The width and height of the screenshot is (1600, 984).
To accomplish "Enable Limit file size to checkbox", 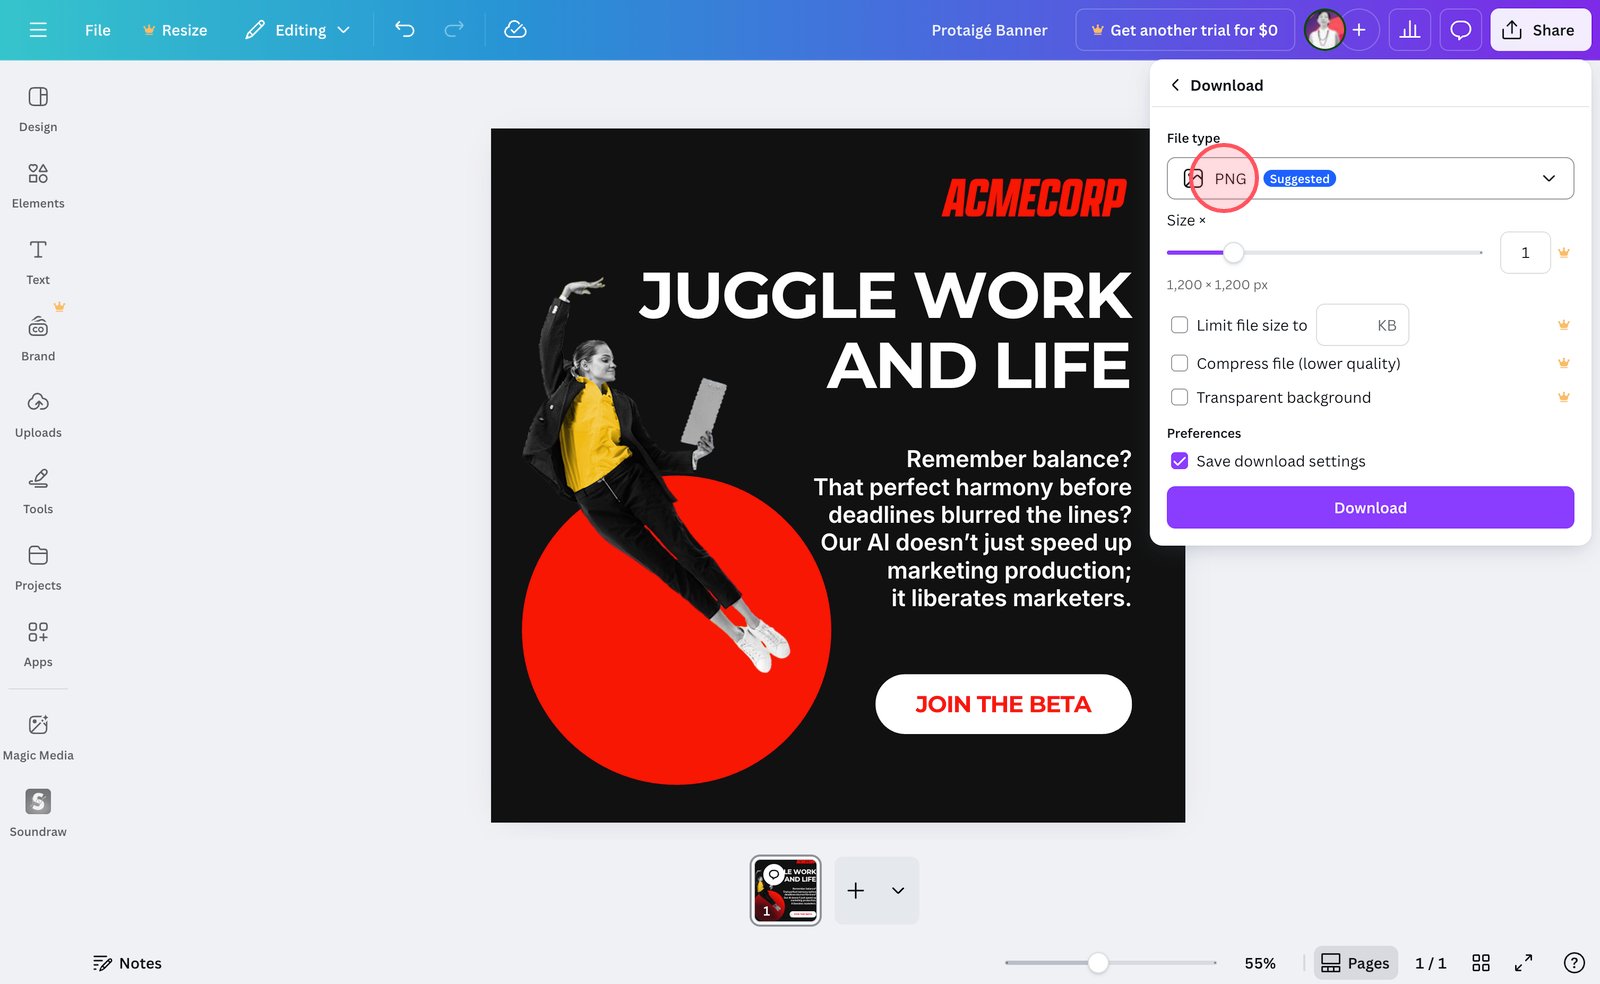I will (1180, 325).
